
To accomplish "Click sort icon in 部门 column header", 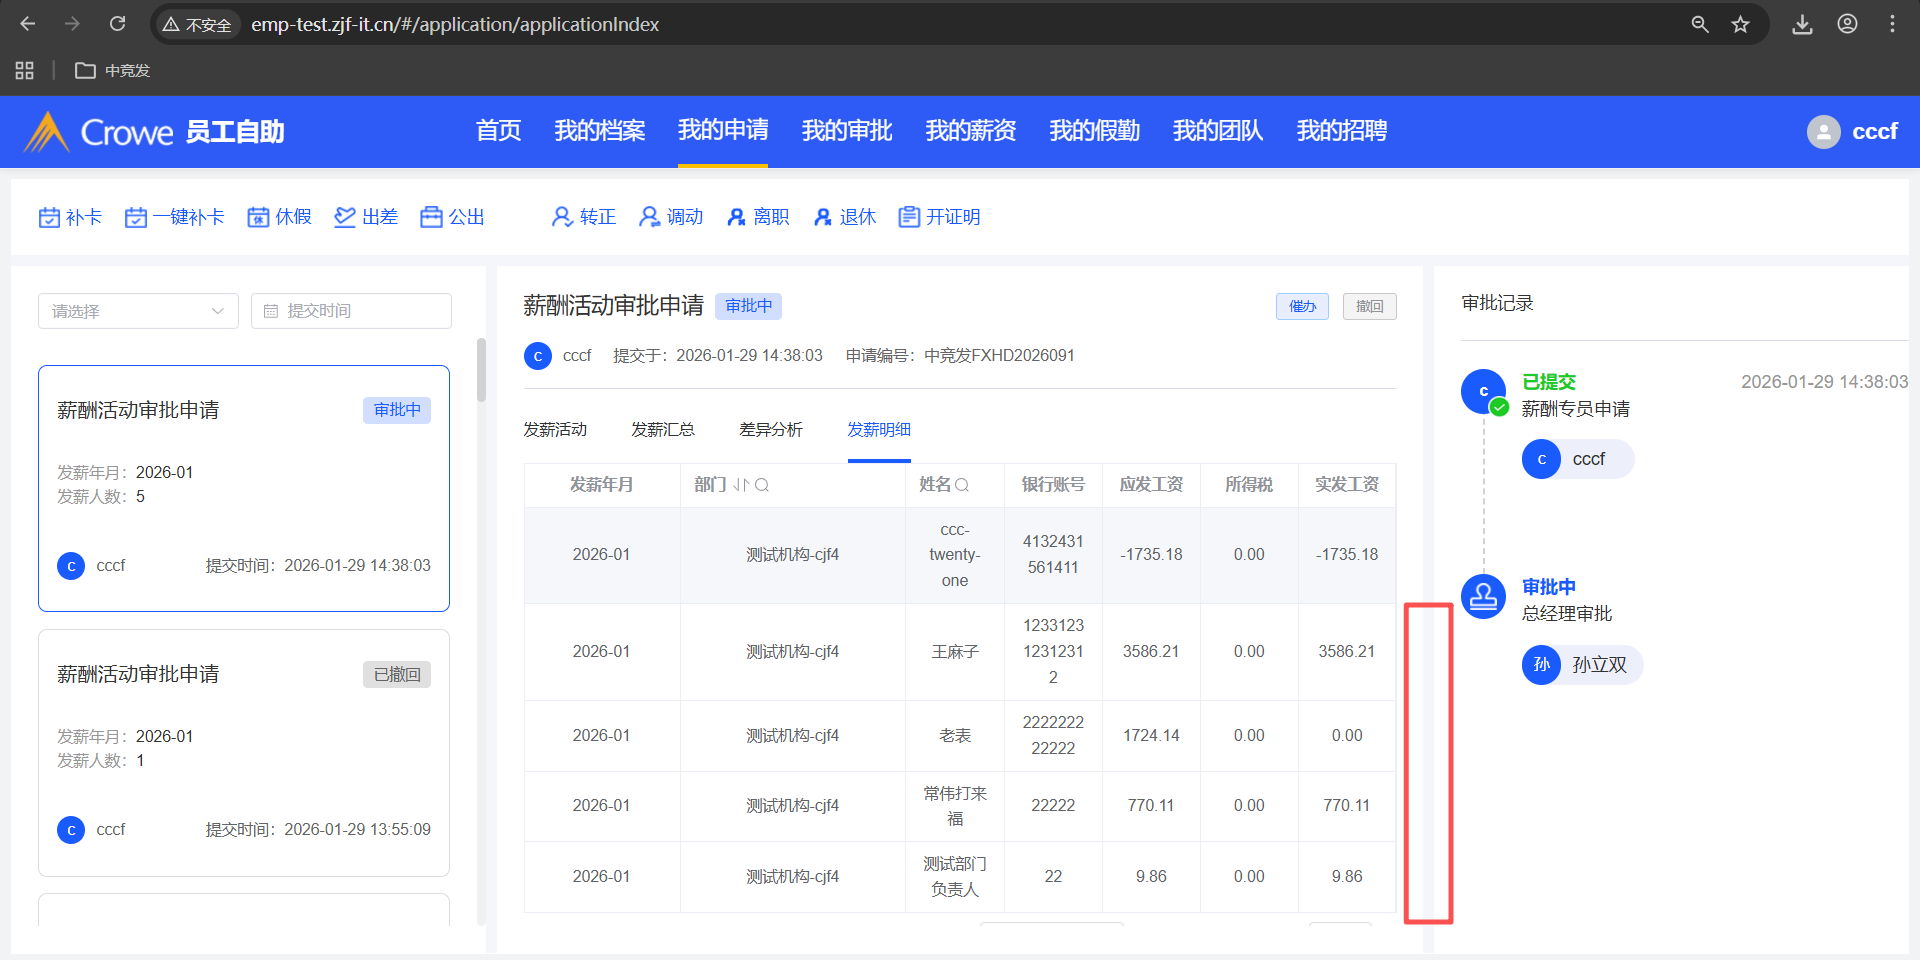I will tap(741, 485).
